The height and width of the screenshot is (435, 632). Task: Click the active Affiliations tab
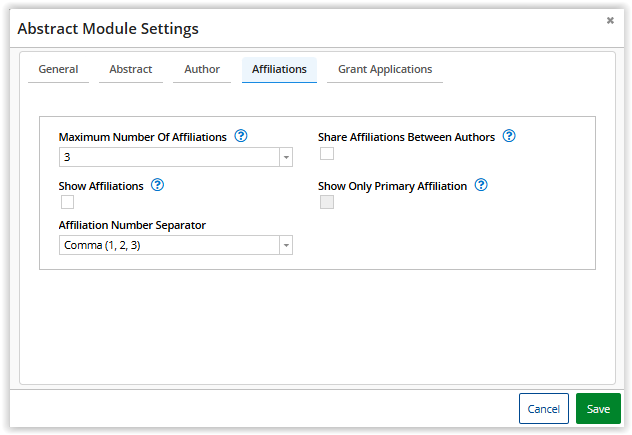tap(279, 70)
